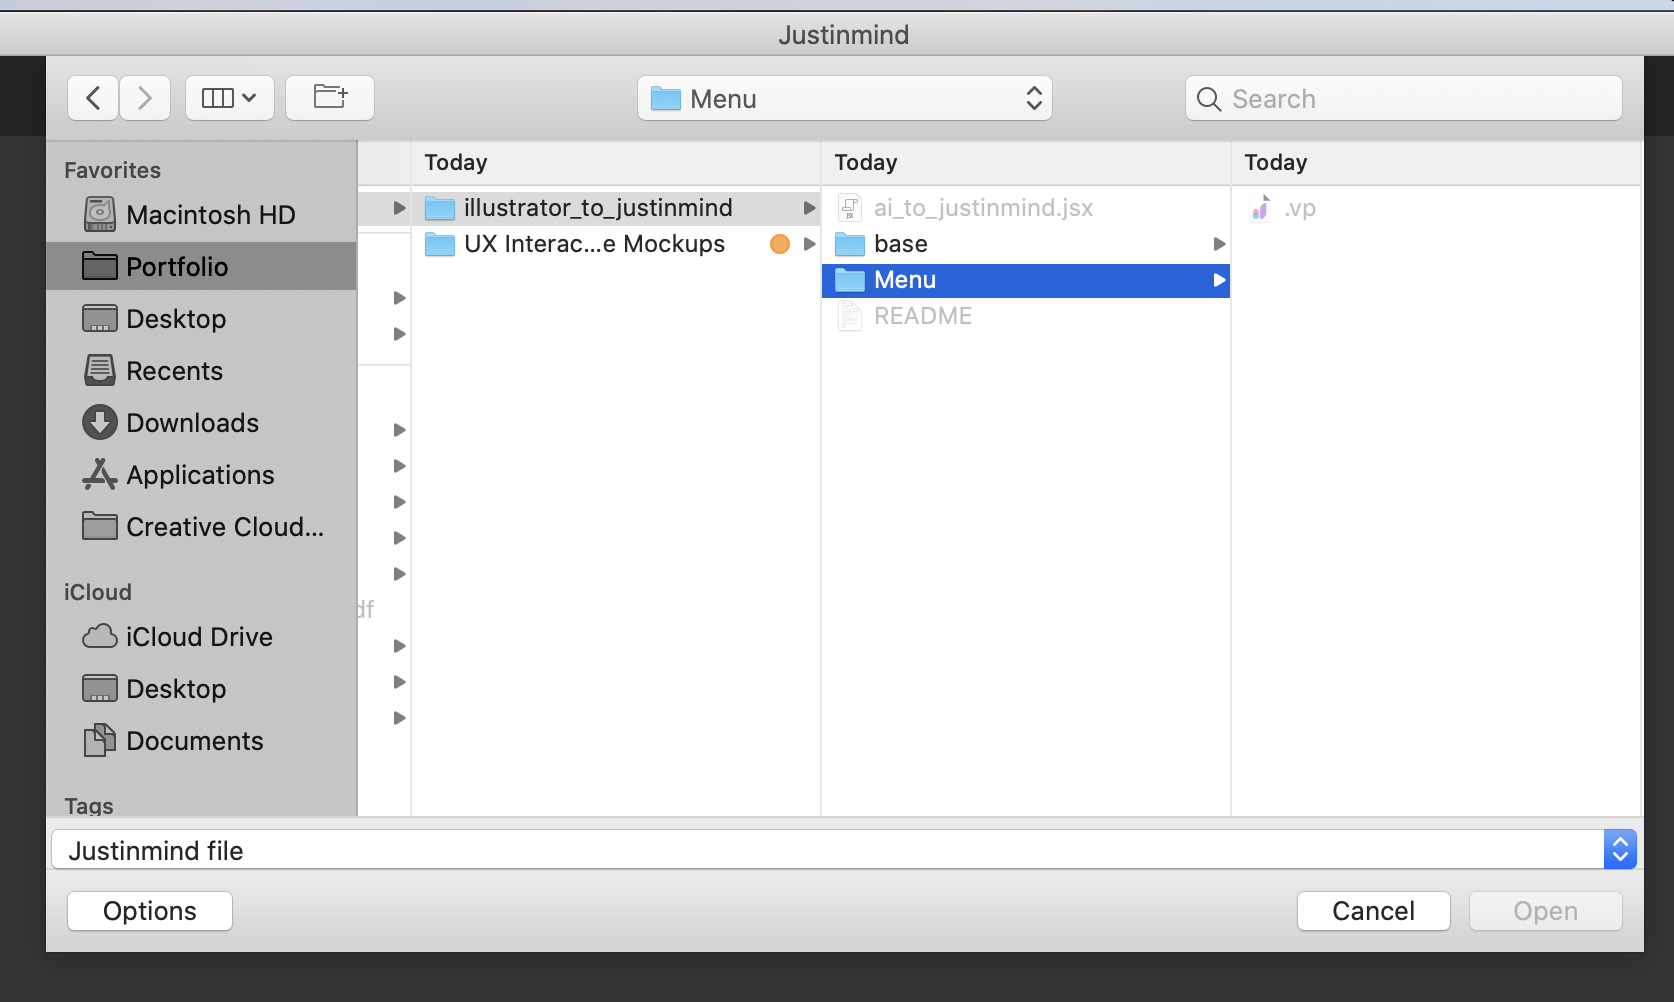Click the Options button
Viewport: 1674px width, 1002px height.
pyautogui.click(x=150, y=911)
